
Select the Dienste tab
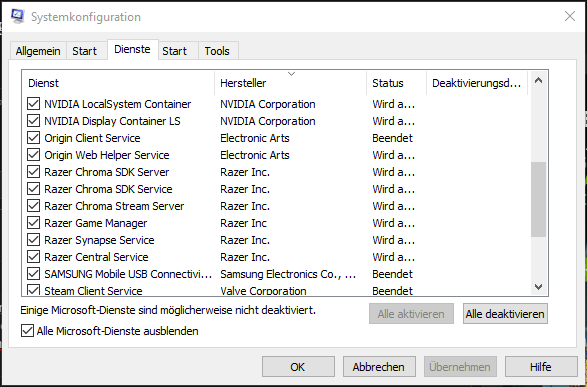[x=133, y=49]
